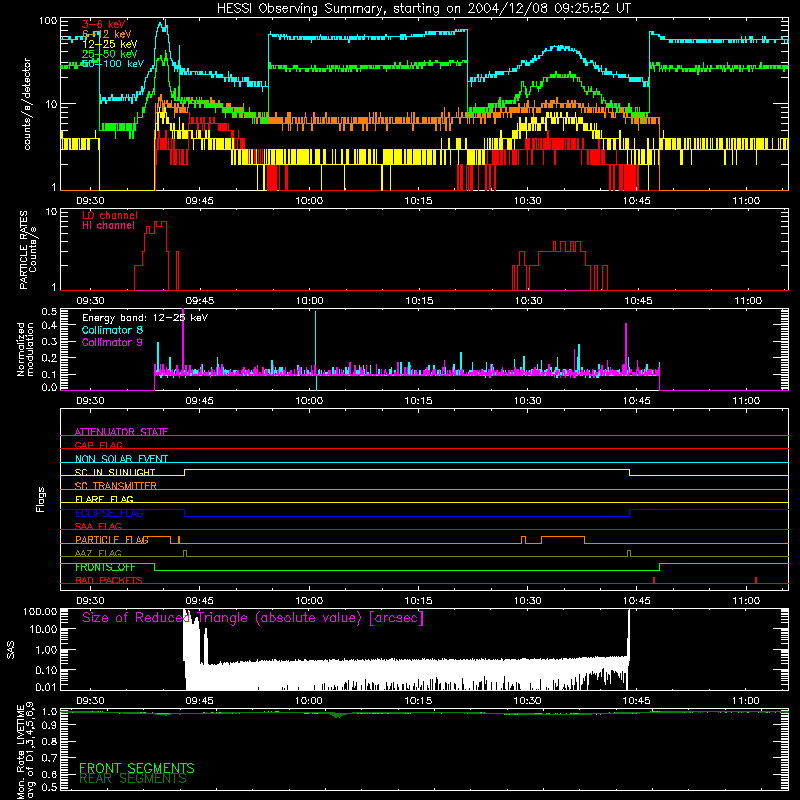
Task: Click the 10:30 tick label under particle rates plot
Action: pyautogui.click(x=528, y=301)
